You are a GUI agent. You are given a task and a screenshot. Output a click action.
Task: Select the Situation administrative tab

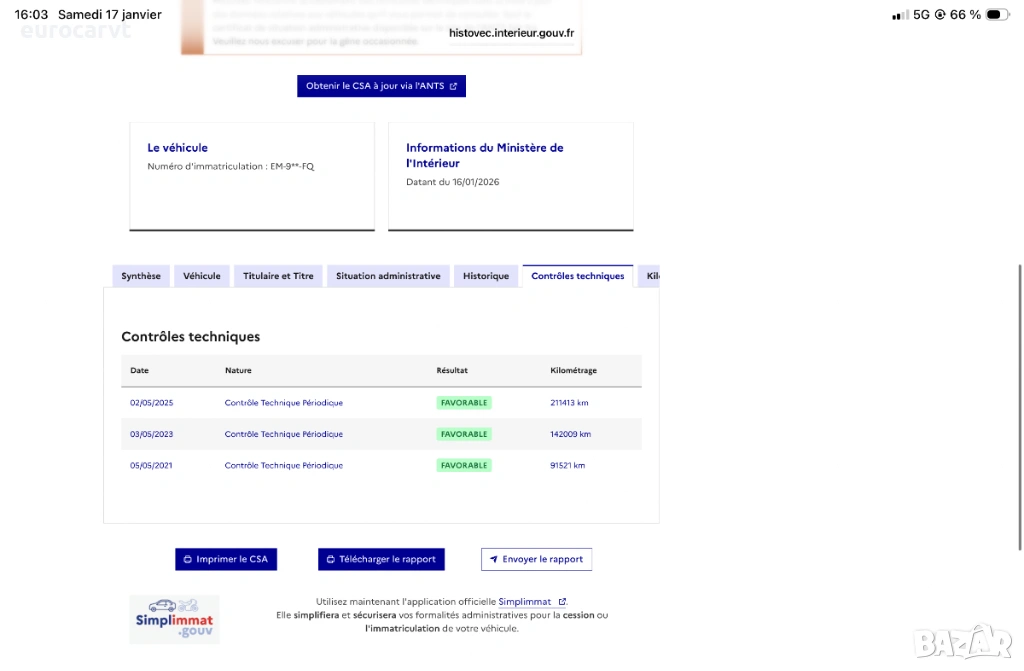pos(388,276)
